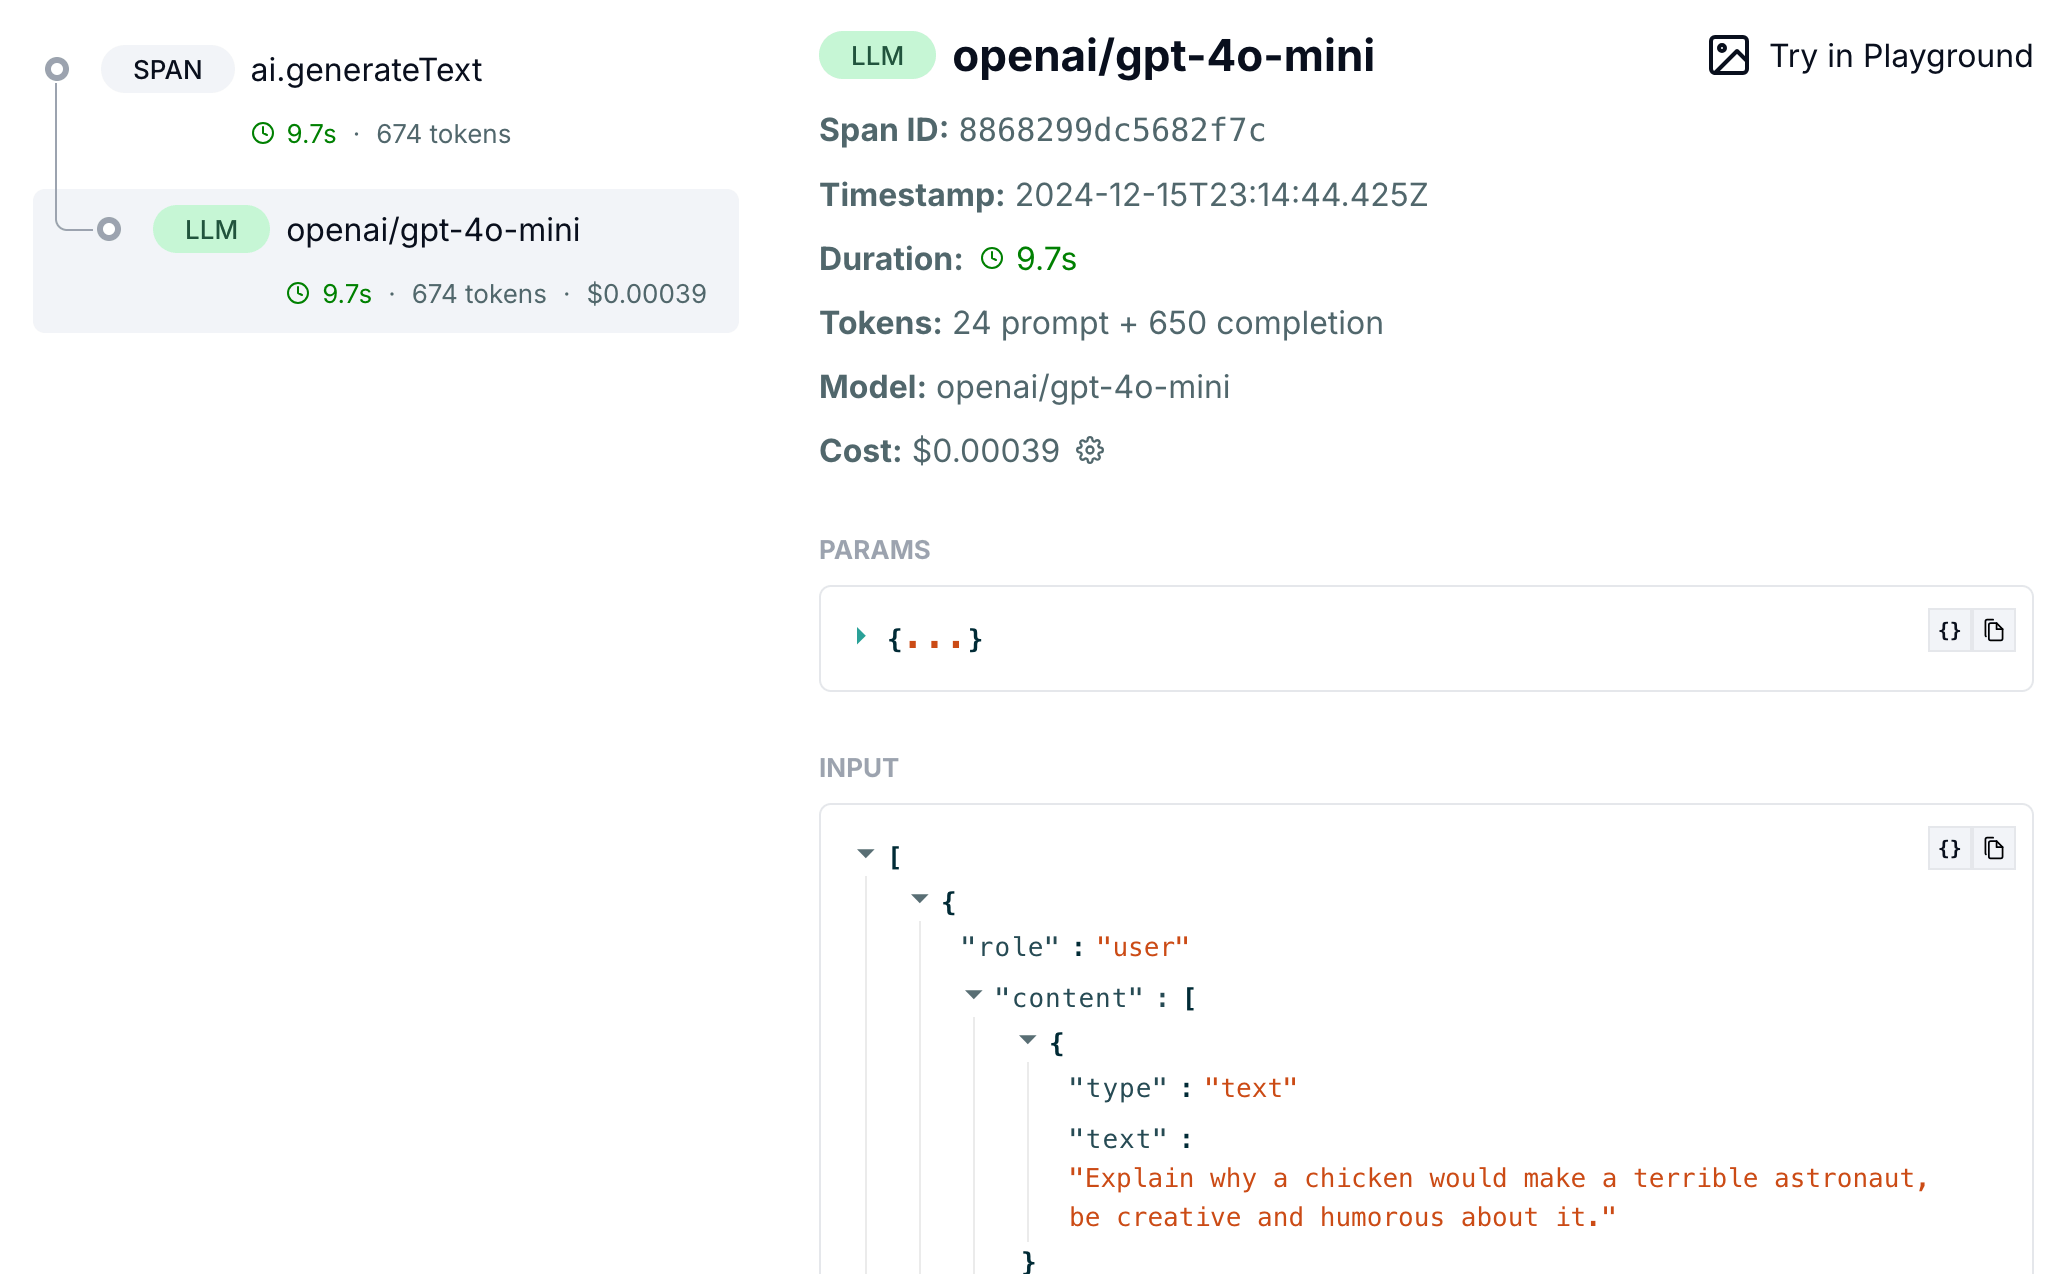Click the timestamp 2024-12-15T23:14:44.425Z
This screenshot has height=1274, width=2060.
(1222, 195)
